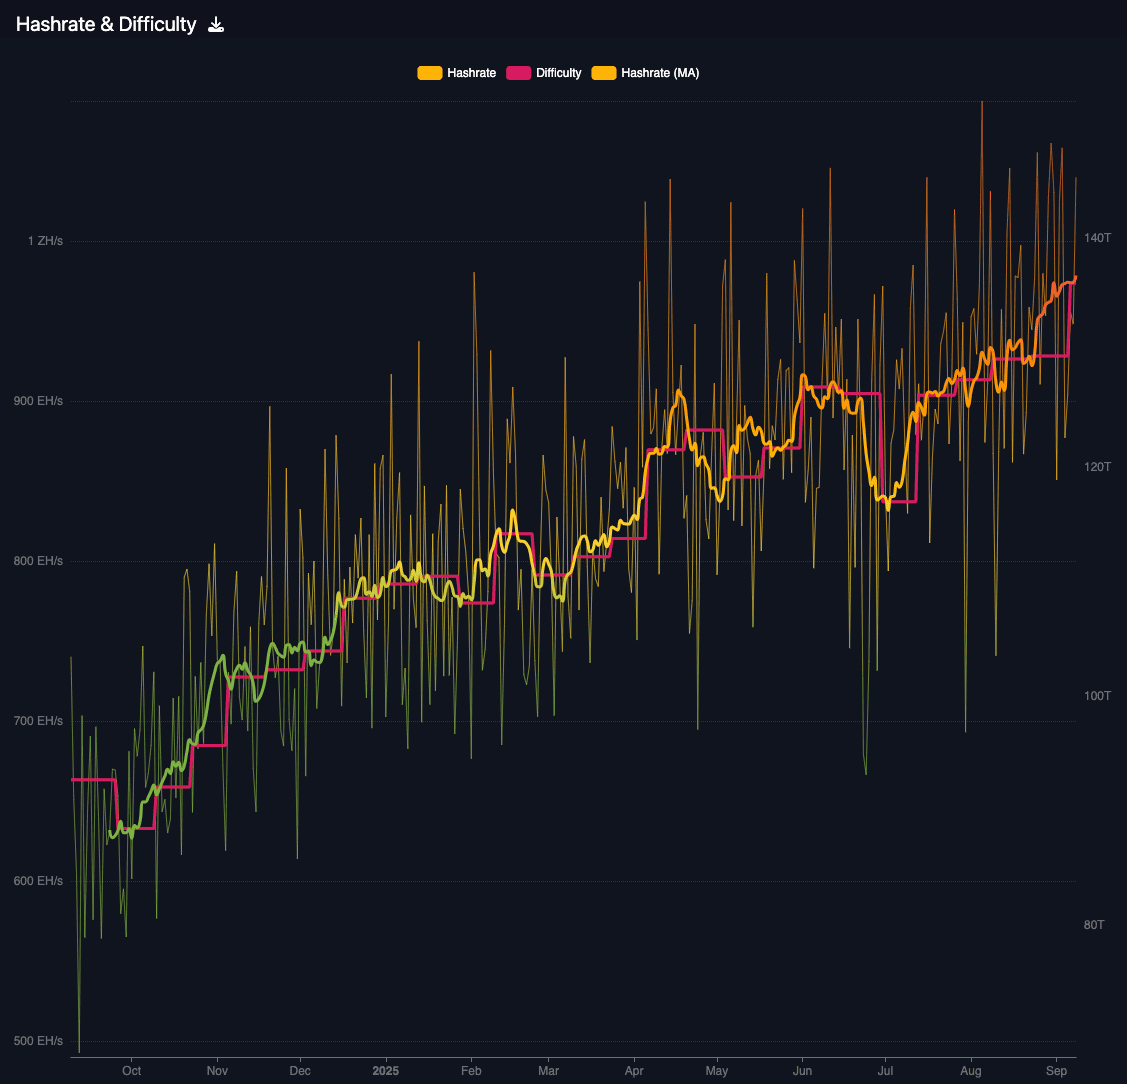This screenshot has width=1127, height=1084.
Task: Click the 700 EH/s left axis label
Action: (39, 721)
